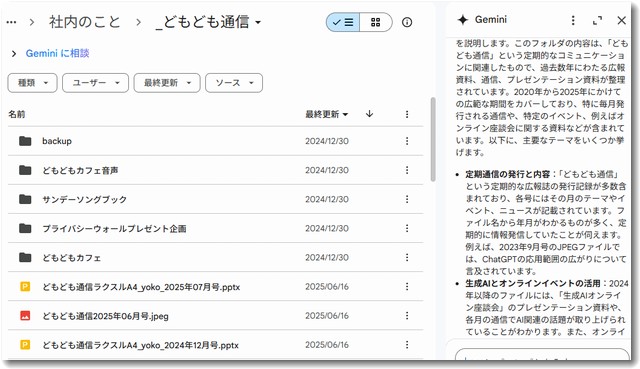The height and width of the screenshot is (369, 640).
Task: Go to 社内のこと folder breadcrumb
Action: (84, 22)
